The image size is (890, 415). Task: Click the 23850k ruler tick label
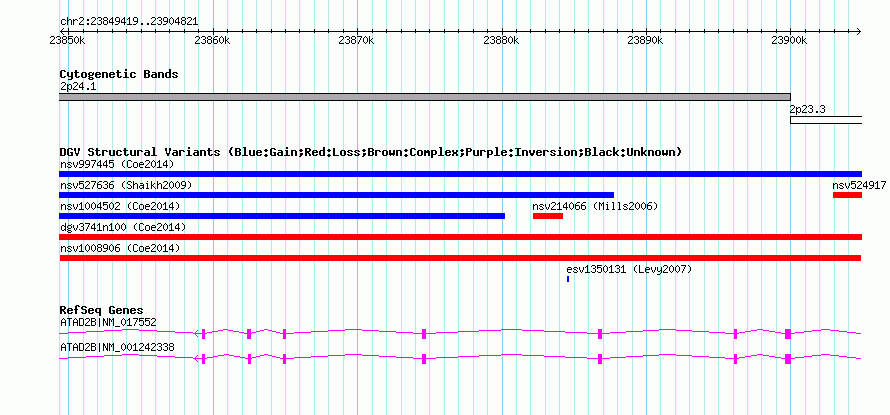pos(68,40)
